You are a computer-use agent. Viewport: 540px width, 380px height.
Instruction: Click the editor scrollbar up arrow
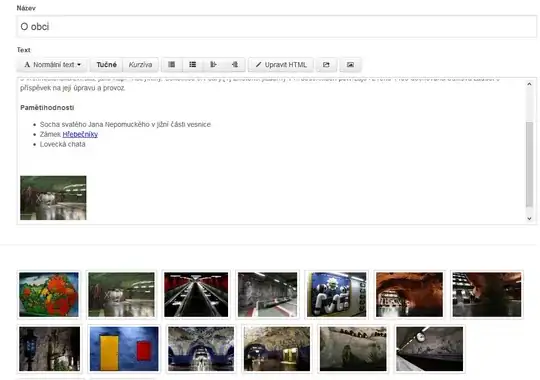529,84
